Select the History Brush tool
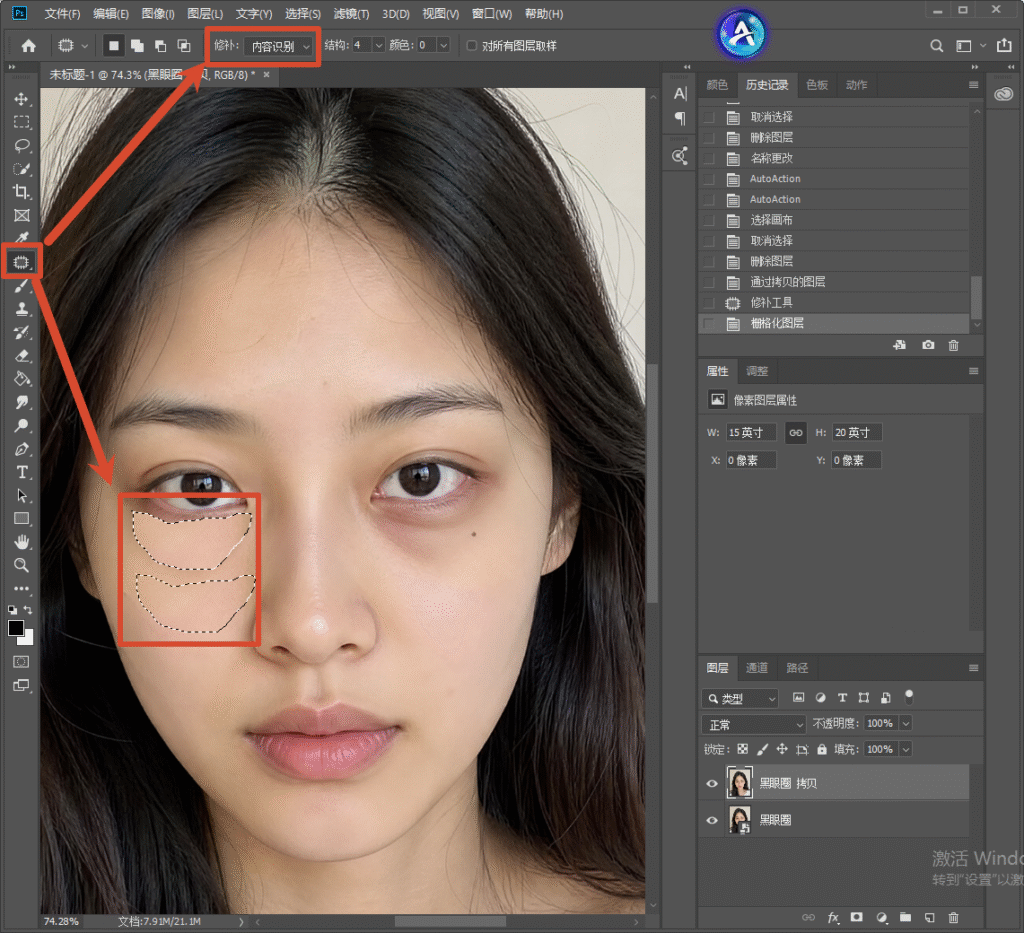1024x933 pixels. pos(22,332)
